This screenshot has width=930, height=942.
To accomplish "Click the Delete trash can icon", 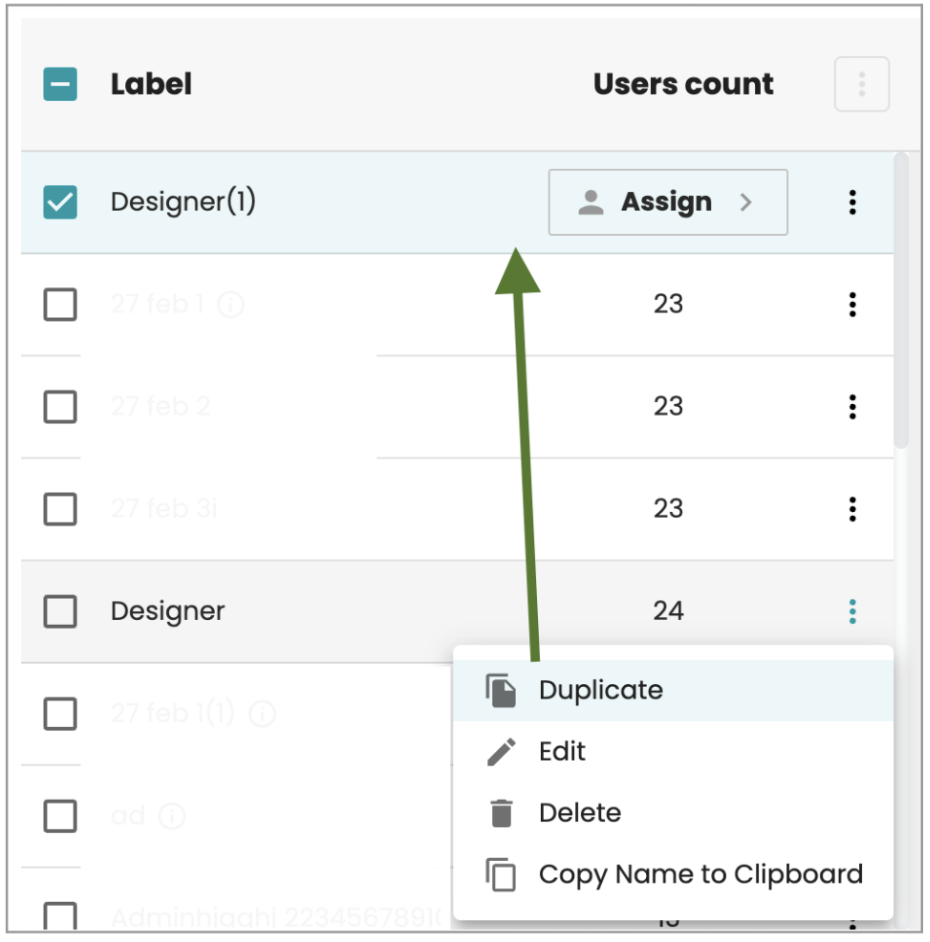I will [501, 814].
